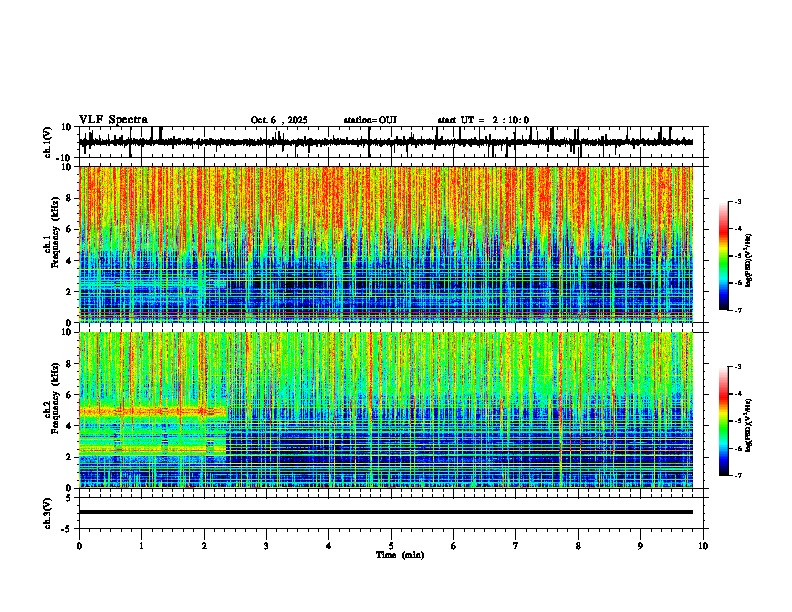Click the '-7' label on ch.2 colorbar
Viewport: 792px width, 612px height.
[x=738, y=476]
